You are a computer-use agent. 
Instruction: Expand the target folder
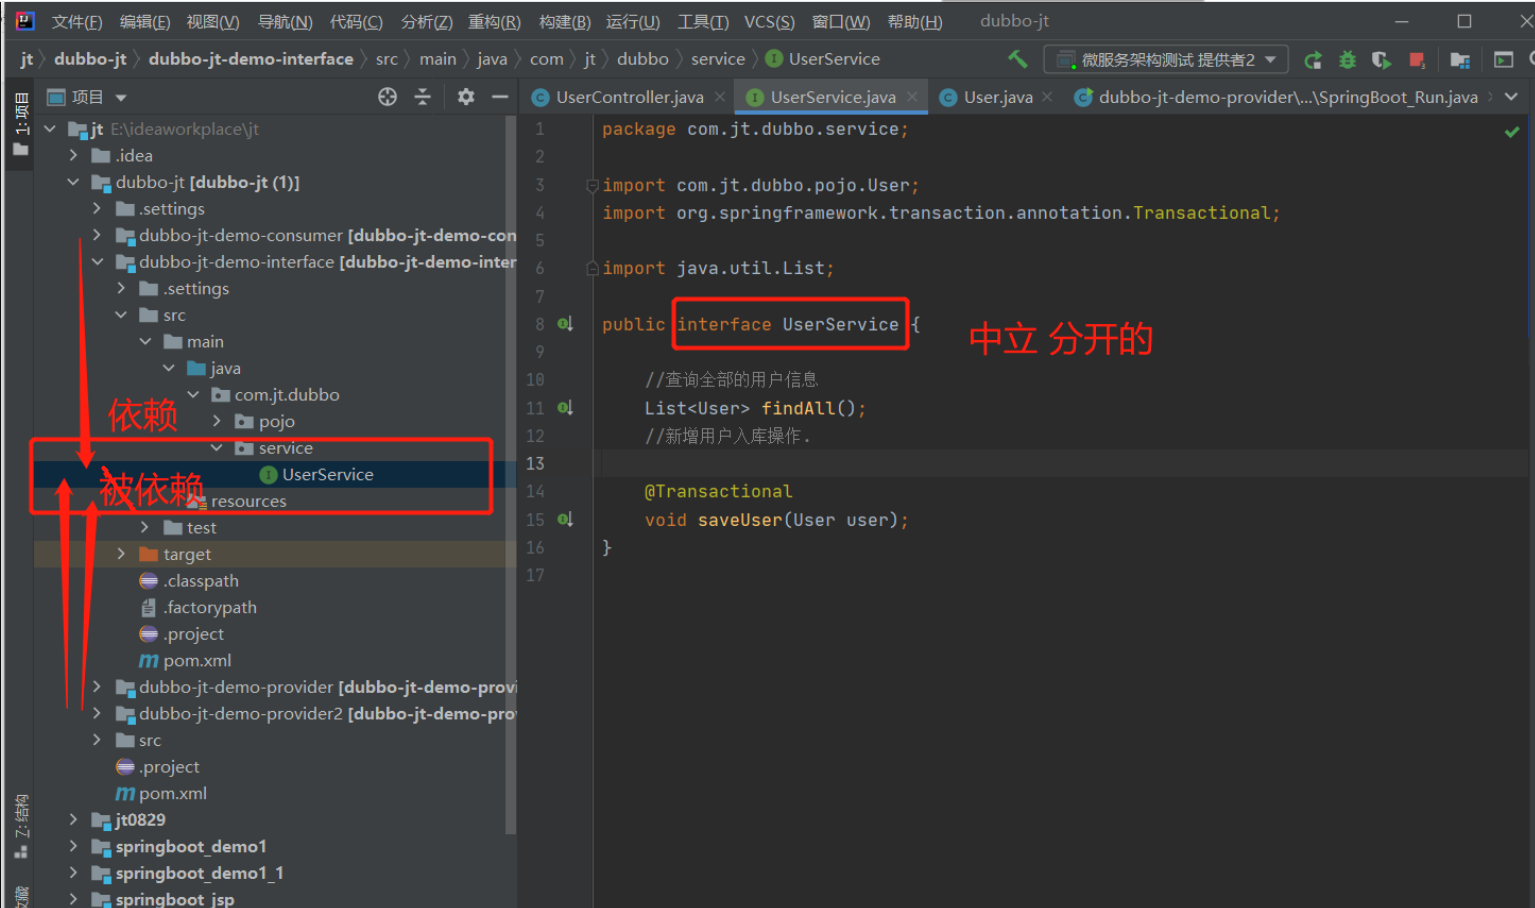click(x=121, y=554)
